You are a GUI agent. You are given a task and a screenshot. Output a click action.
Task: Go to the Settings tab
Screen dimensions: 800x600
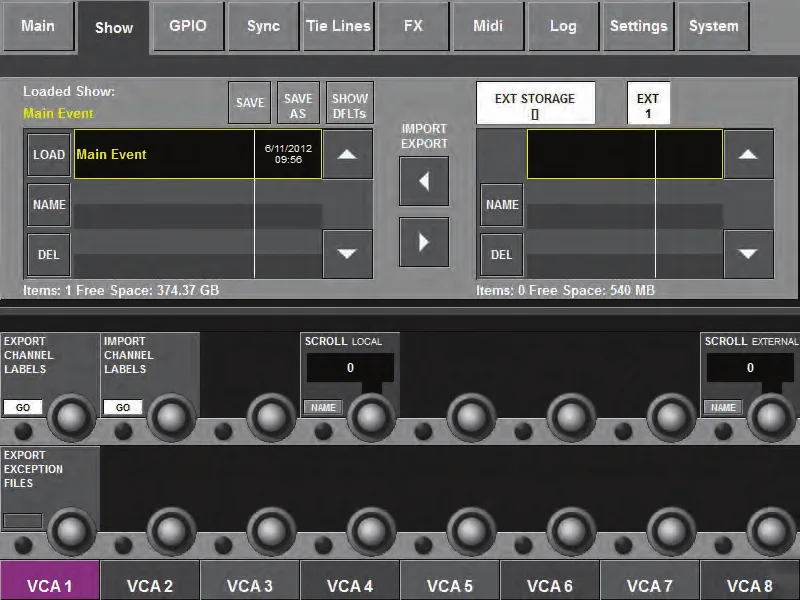[x=638, y=26]
